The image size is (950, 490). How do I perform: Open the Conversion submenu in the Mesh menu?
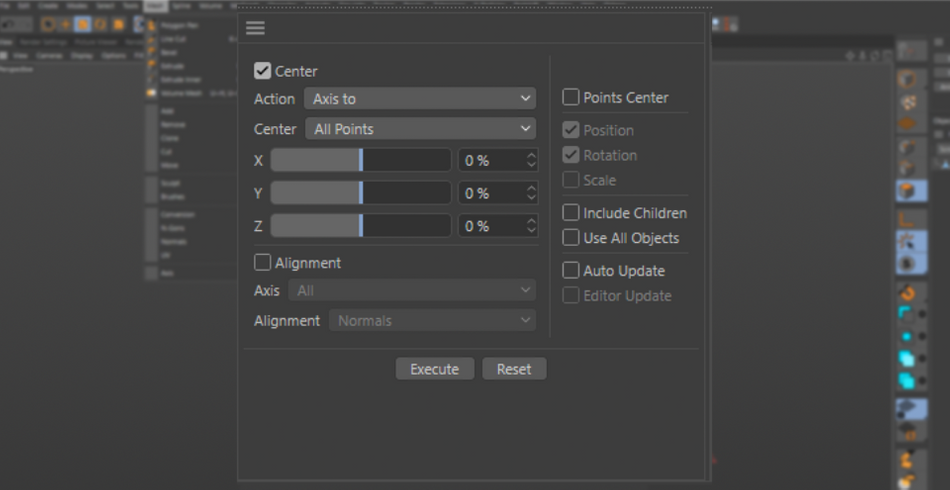[x=178, y=214]
